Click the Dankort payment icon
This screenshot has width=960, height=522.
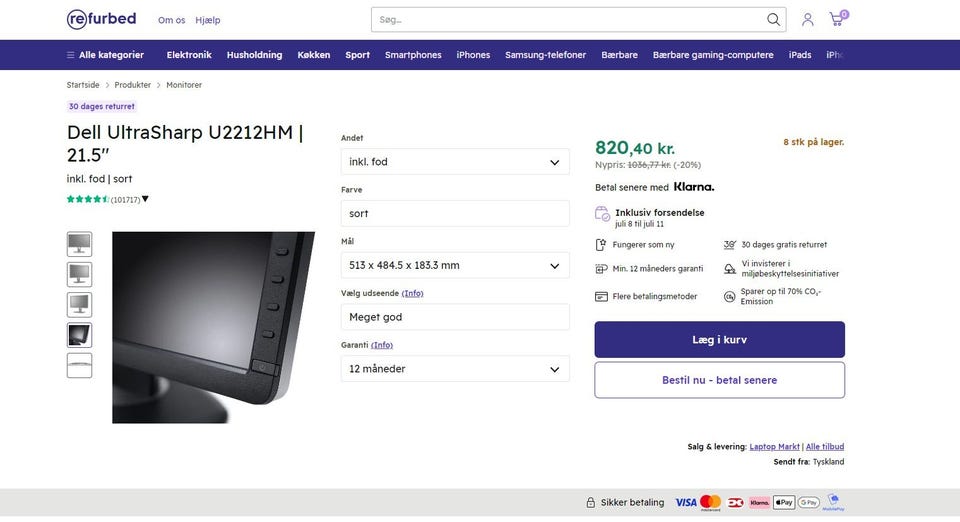coord(735,502)
